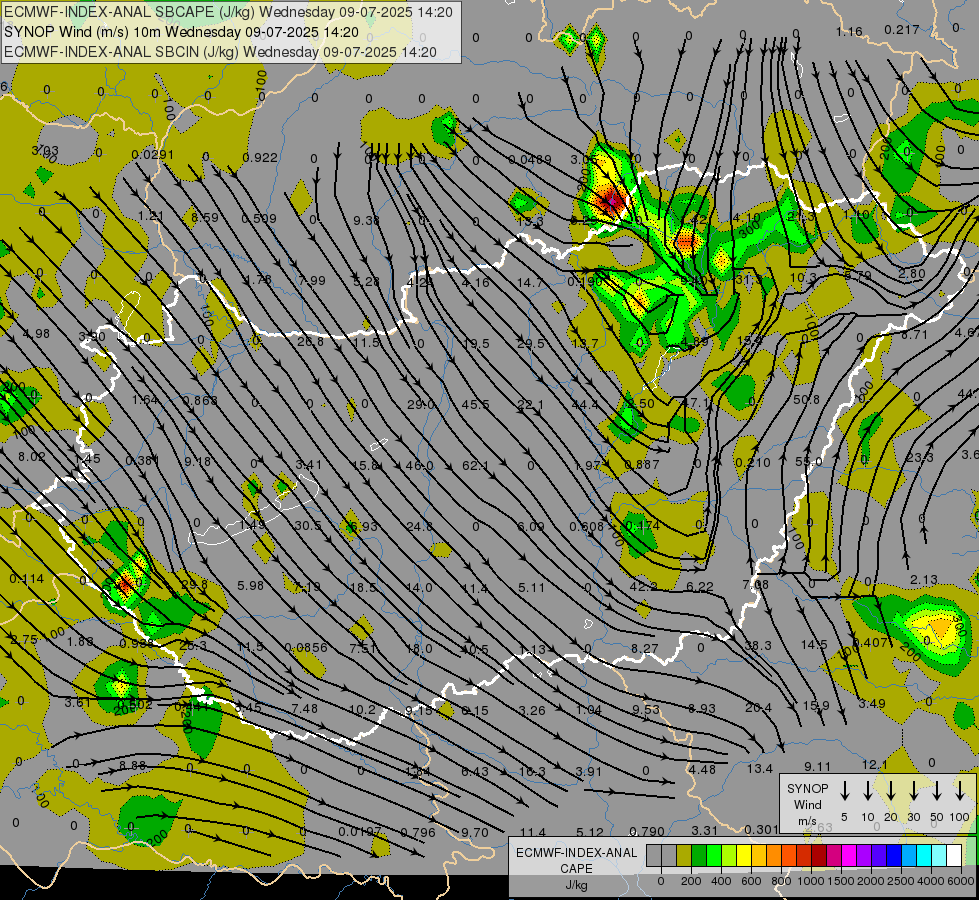Select the olive CAPE legend swatch

coord(684,855)
